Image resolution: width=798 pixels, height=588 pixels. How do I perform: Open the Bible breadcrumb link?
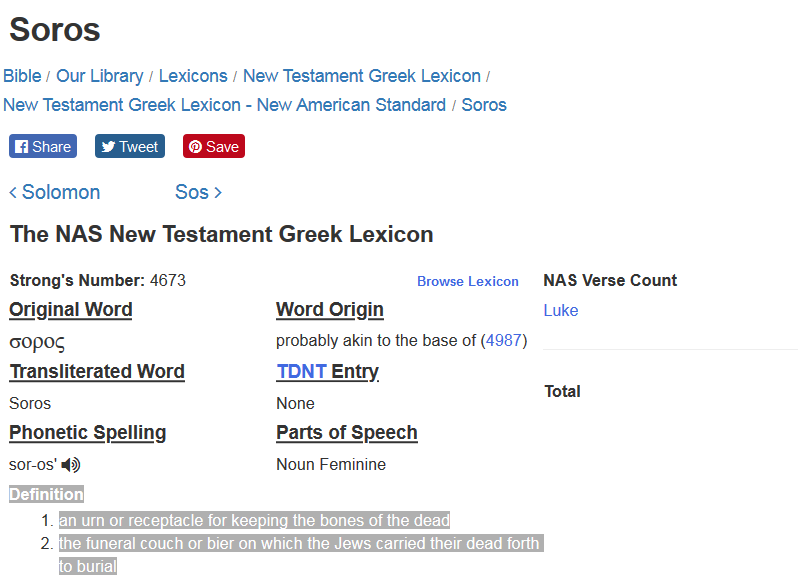coord(22,76)
